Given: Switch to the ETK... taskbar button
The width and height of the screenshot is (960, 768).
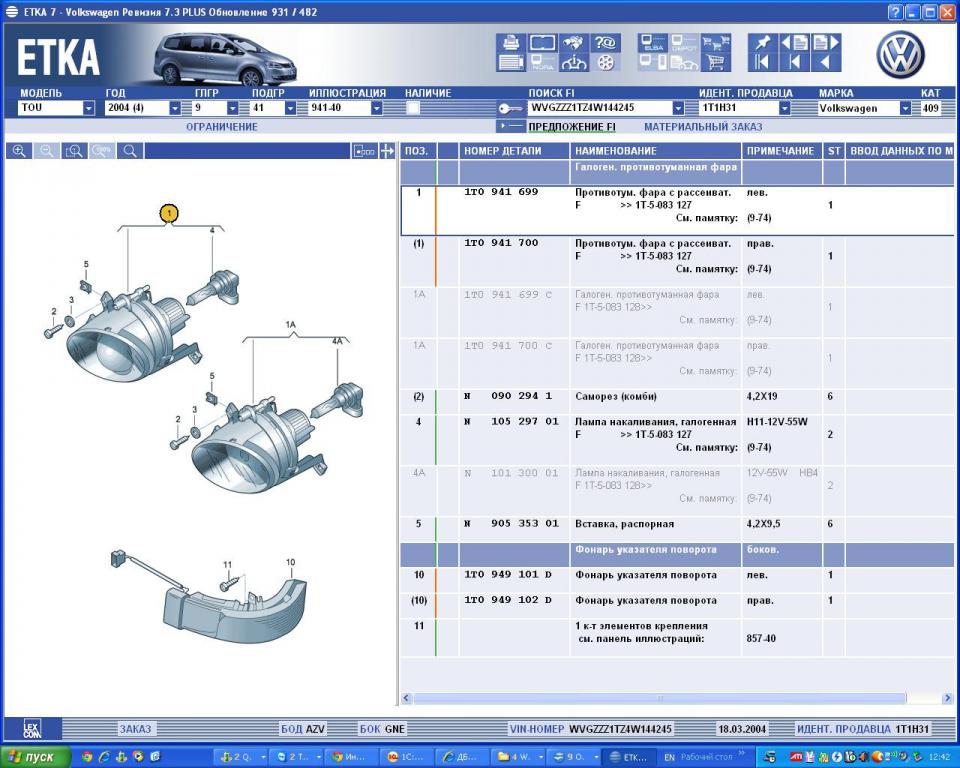Looking at the screenshot, I should point(627,757).
